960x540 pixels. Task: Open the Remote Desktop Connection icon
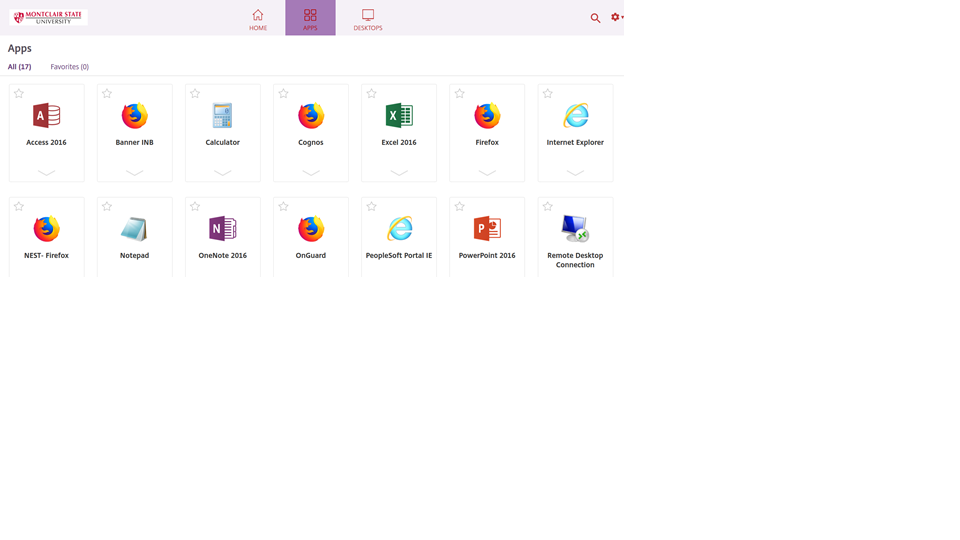click(575, 229)
